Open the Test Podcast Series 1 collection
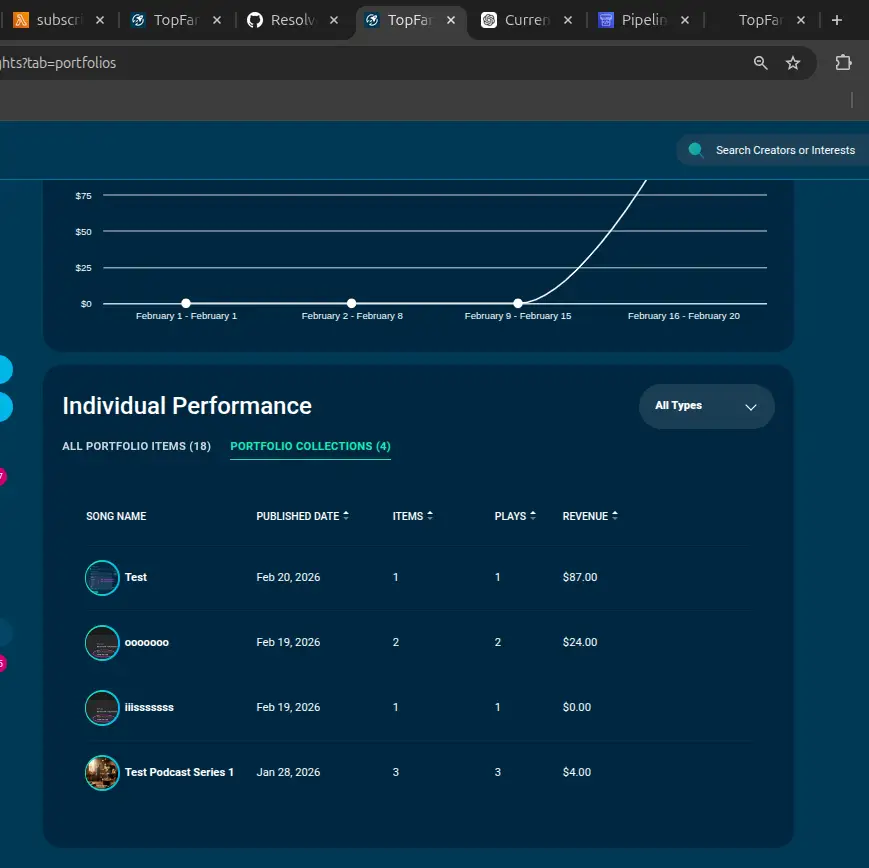 pyautogui.click(x=179, y=772)
